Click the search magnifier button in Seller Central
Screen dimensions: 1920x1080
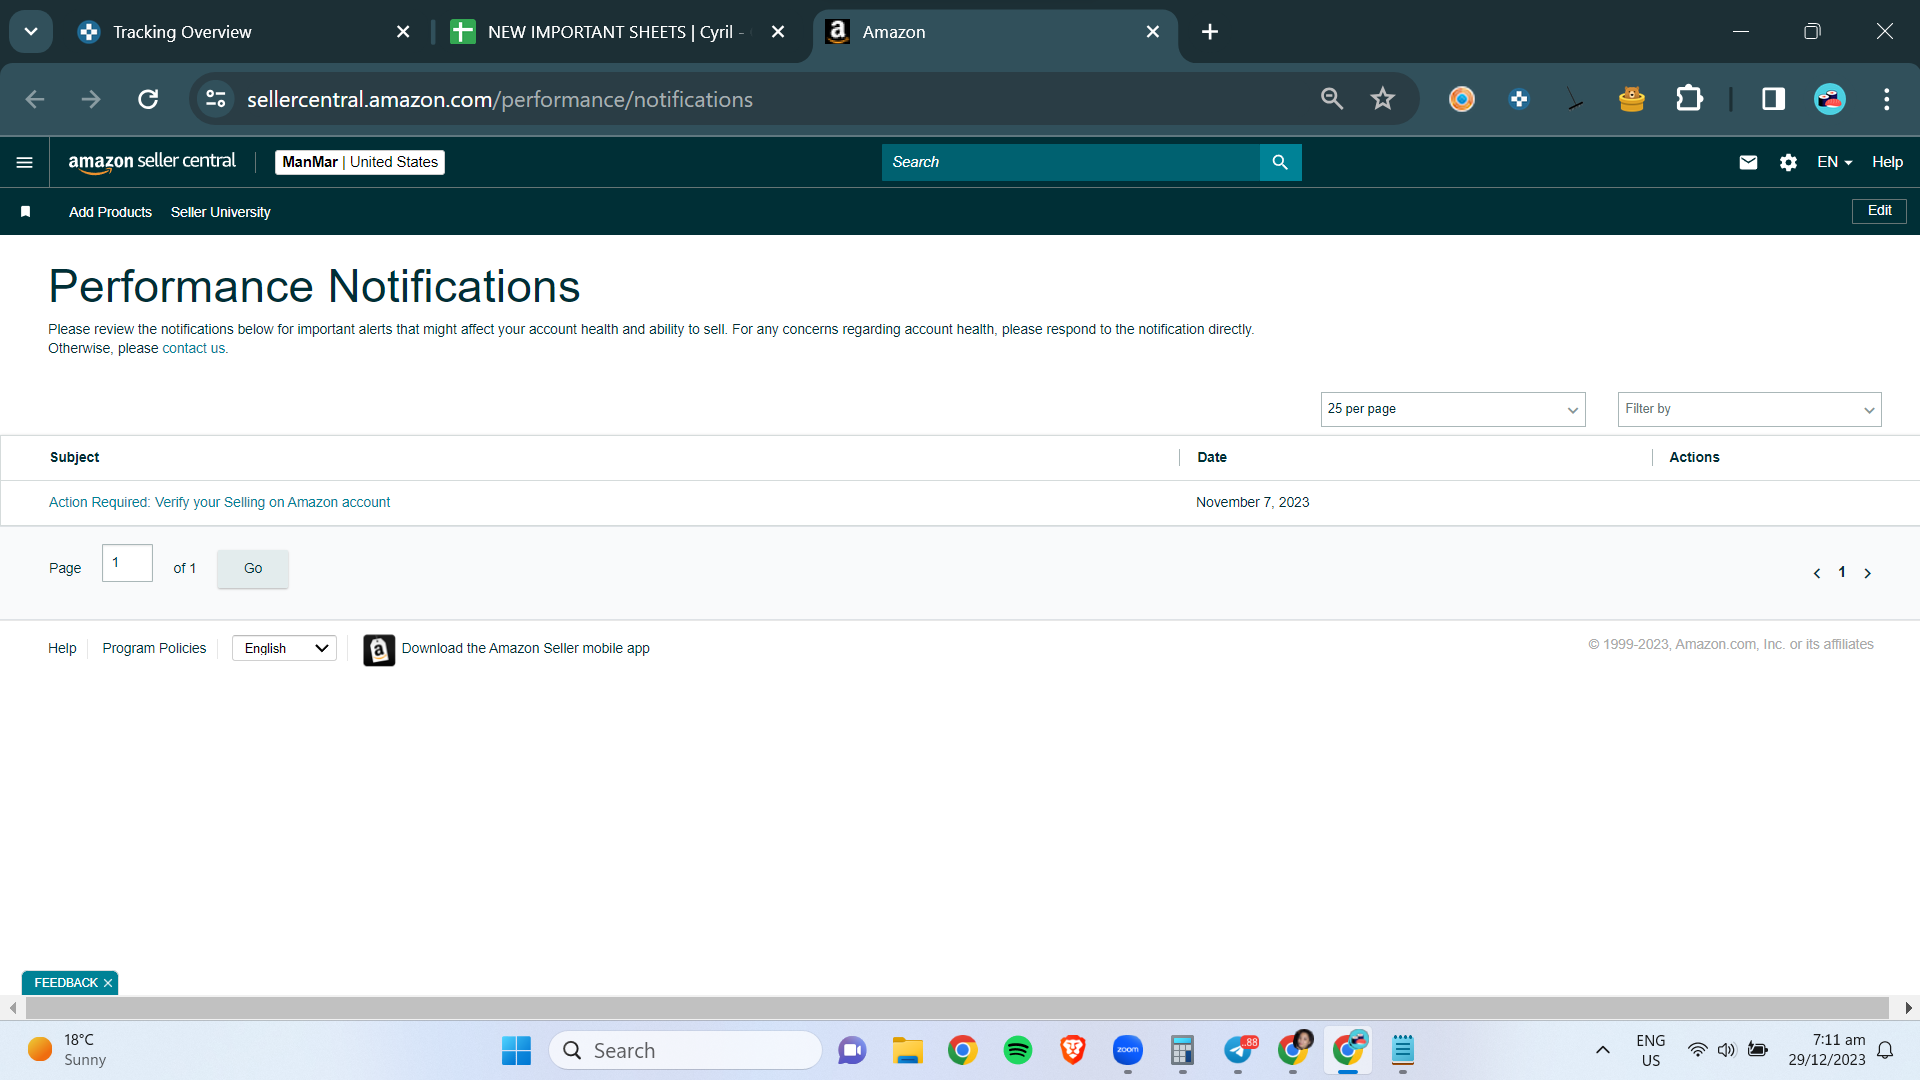(x=1280, y=162)
